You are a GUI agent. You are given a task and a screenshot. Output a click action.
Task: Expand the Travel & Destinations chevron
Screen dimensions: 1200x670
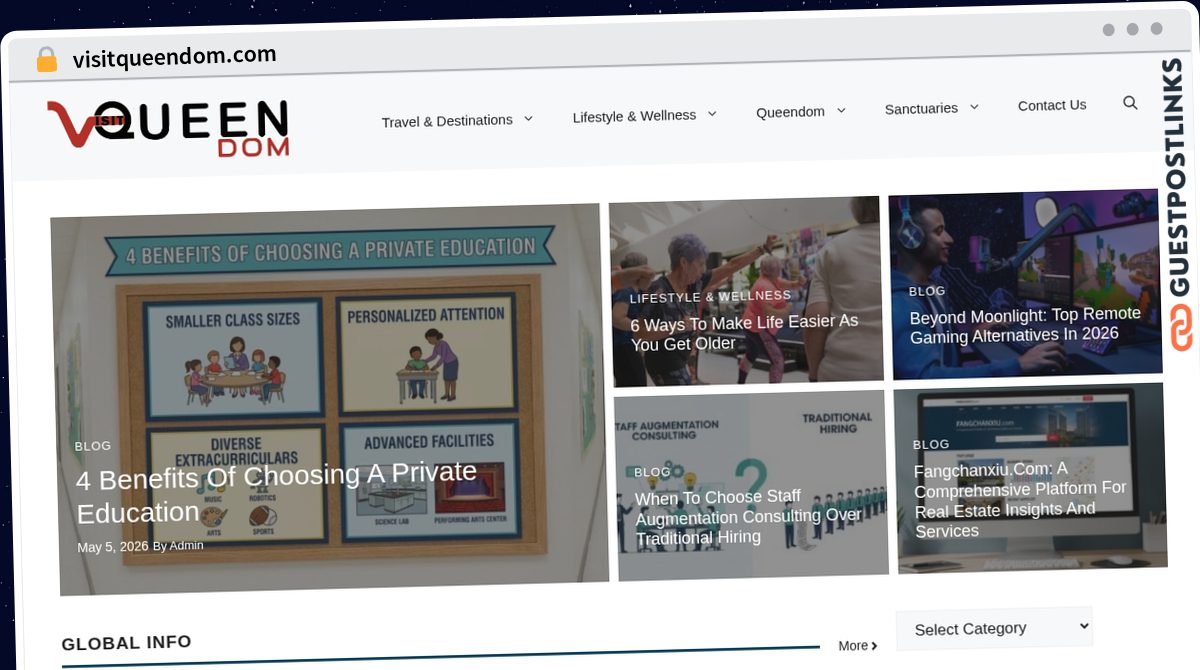[528, 118]
